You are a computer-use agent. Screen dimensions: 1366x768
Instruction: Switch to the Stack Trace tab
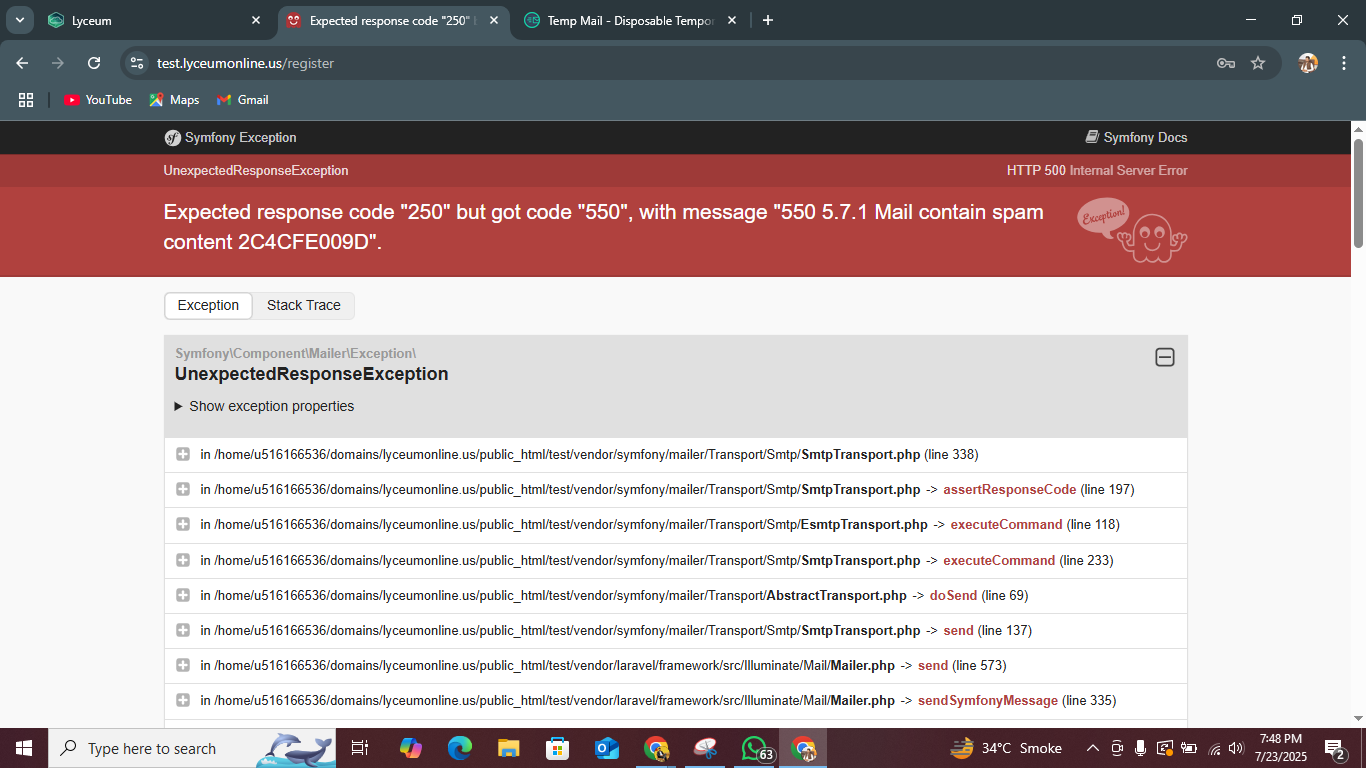(x=303, y=306)
